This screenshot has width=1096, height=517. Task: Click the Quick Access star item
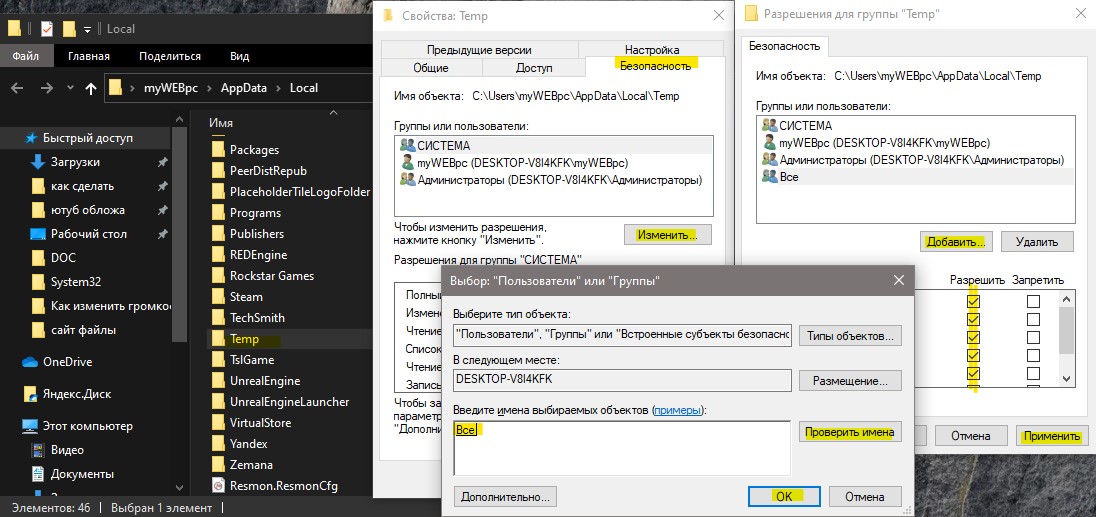(79, 138)
